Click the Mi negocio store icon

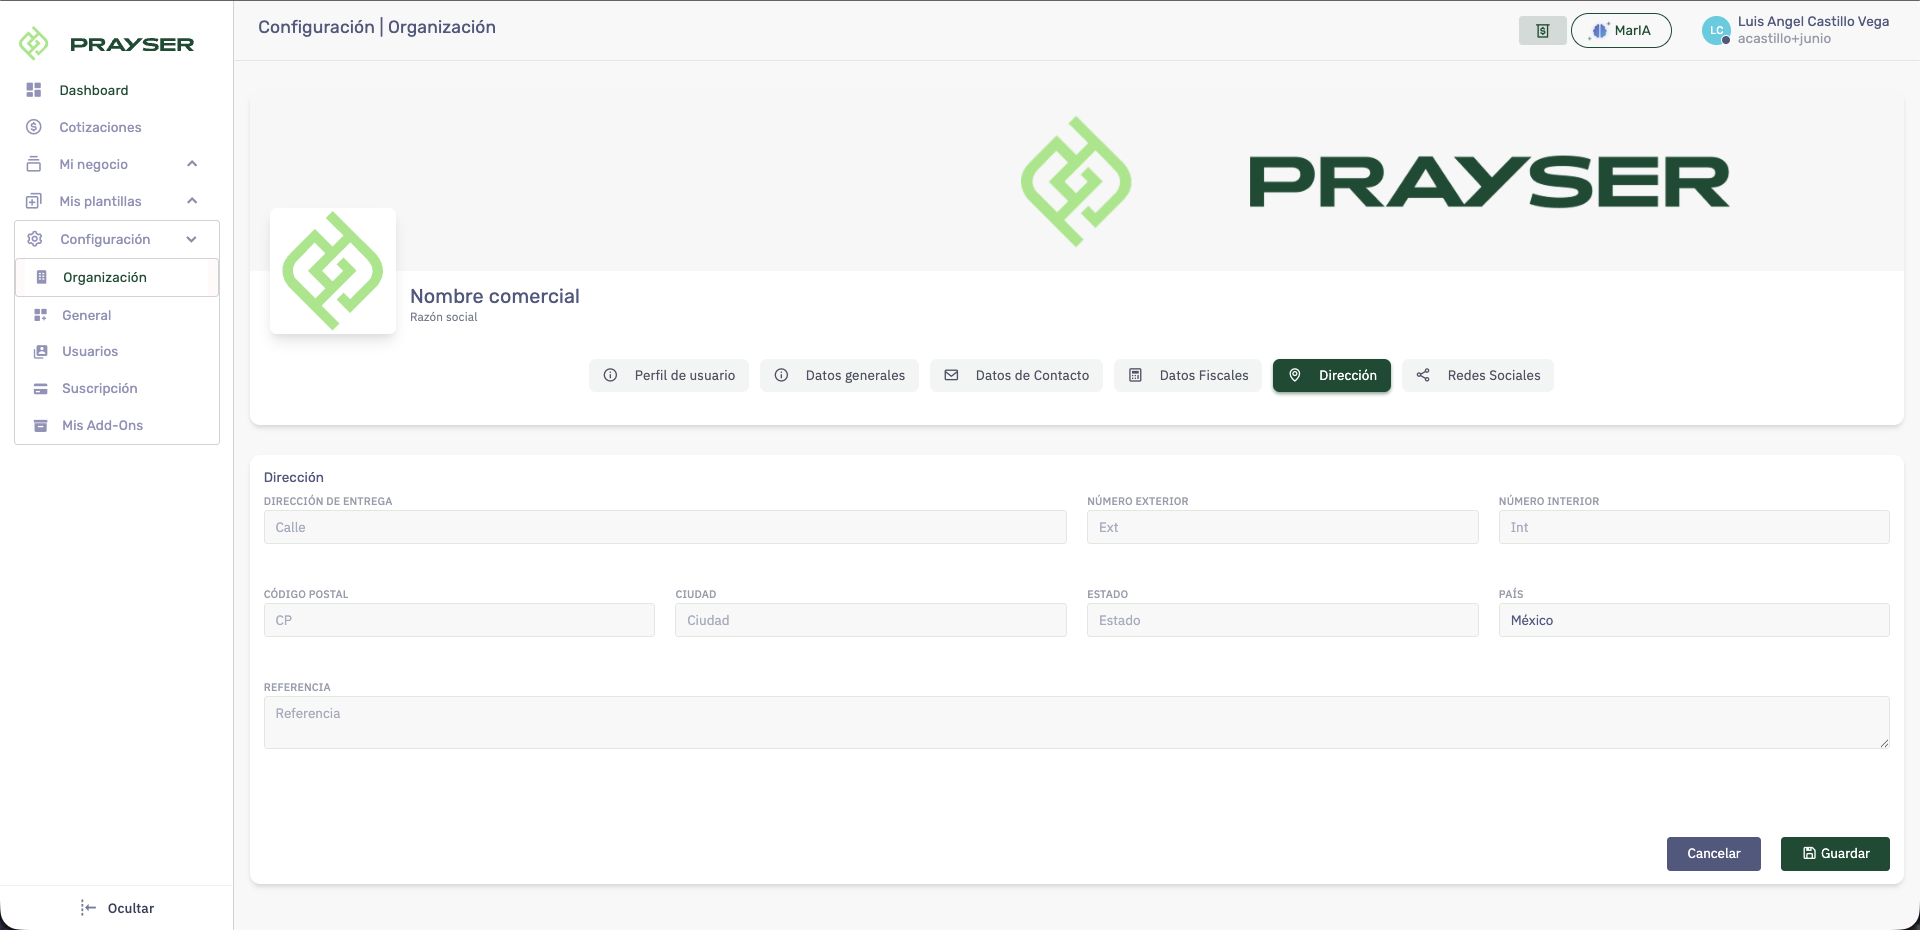point(34,164)
